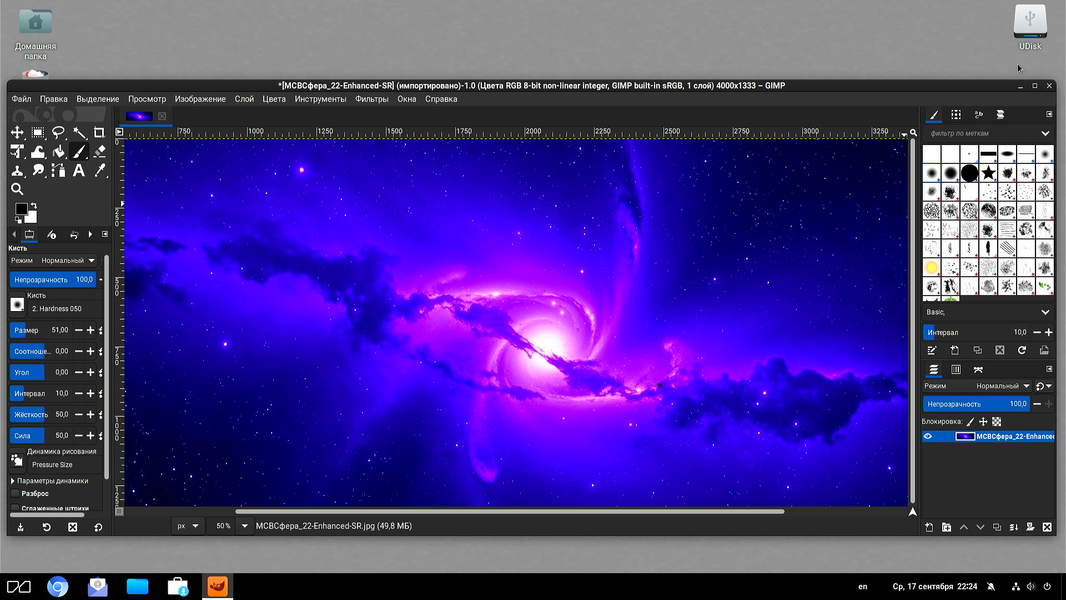Expand Параметры динамики section

click(x=12, y=481)
